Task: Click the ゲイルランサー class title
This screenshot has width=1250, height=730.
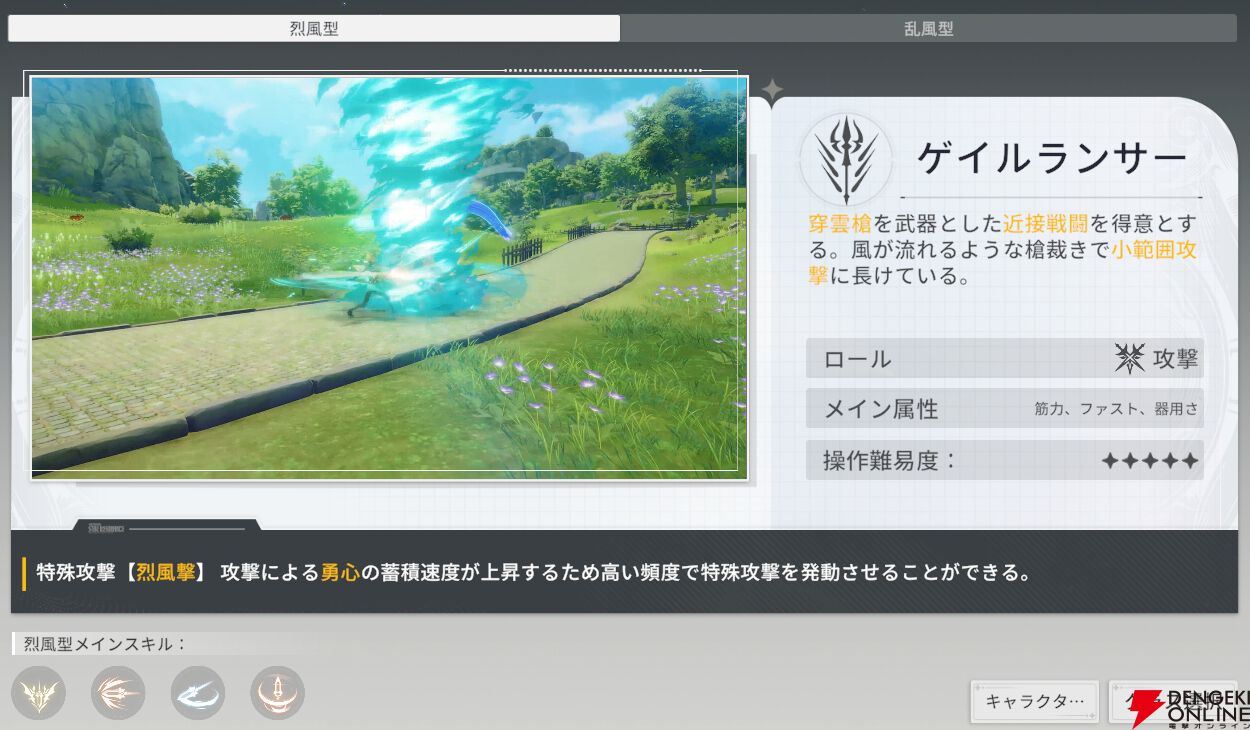Action: 1053,158
